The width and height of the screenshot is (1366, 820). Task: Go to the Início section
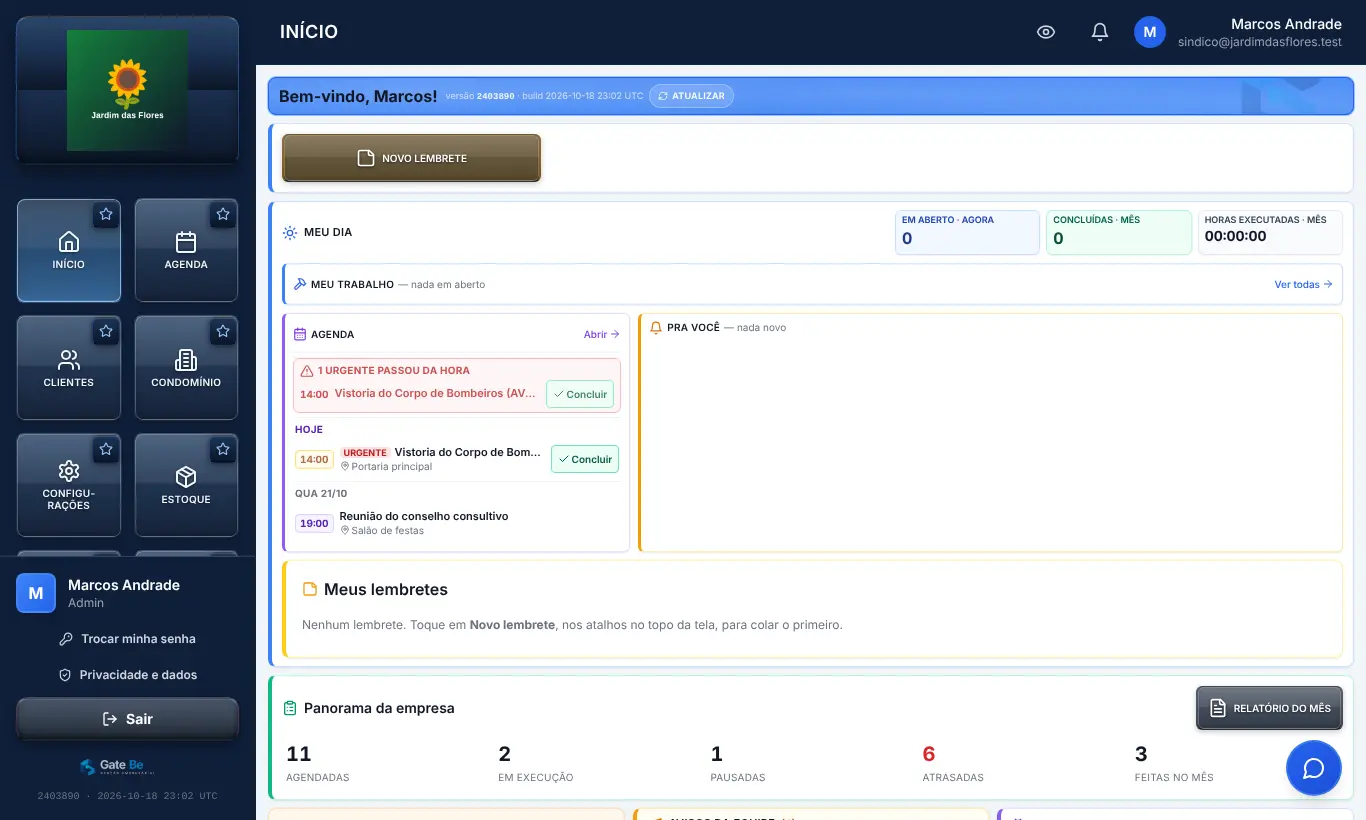[69, 250]
